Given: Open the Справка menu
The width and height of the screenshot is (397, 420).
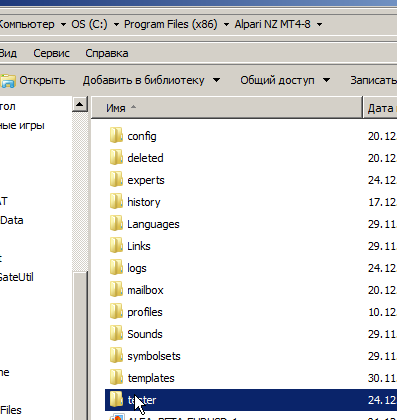Looking at the screenshot, I should (x=107, y=53).
